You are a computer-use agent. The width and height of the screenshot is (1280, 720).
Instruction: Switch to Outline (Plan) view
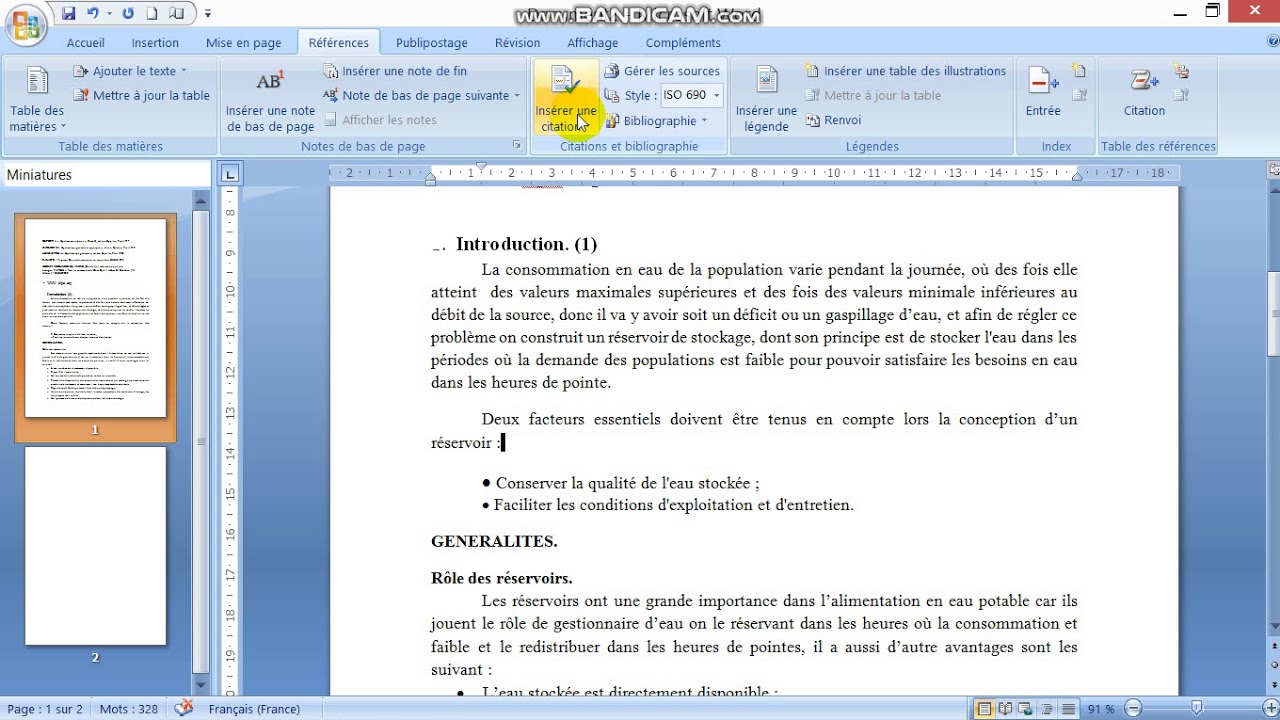[1045, 709]
